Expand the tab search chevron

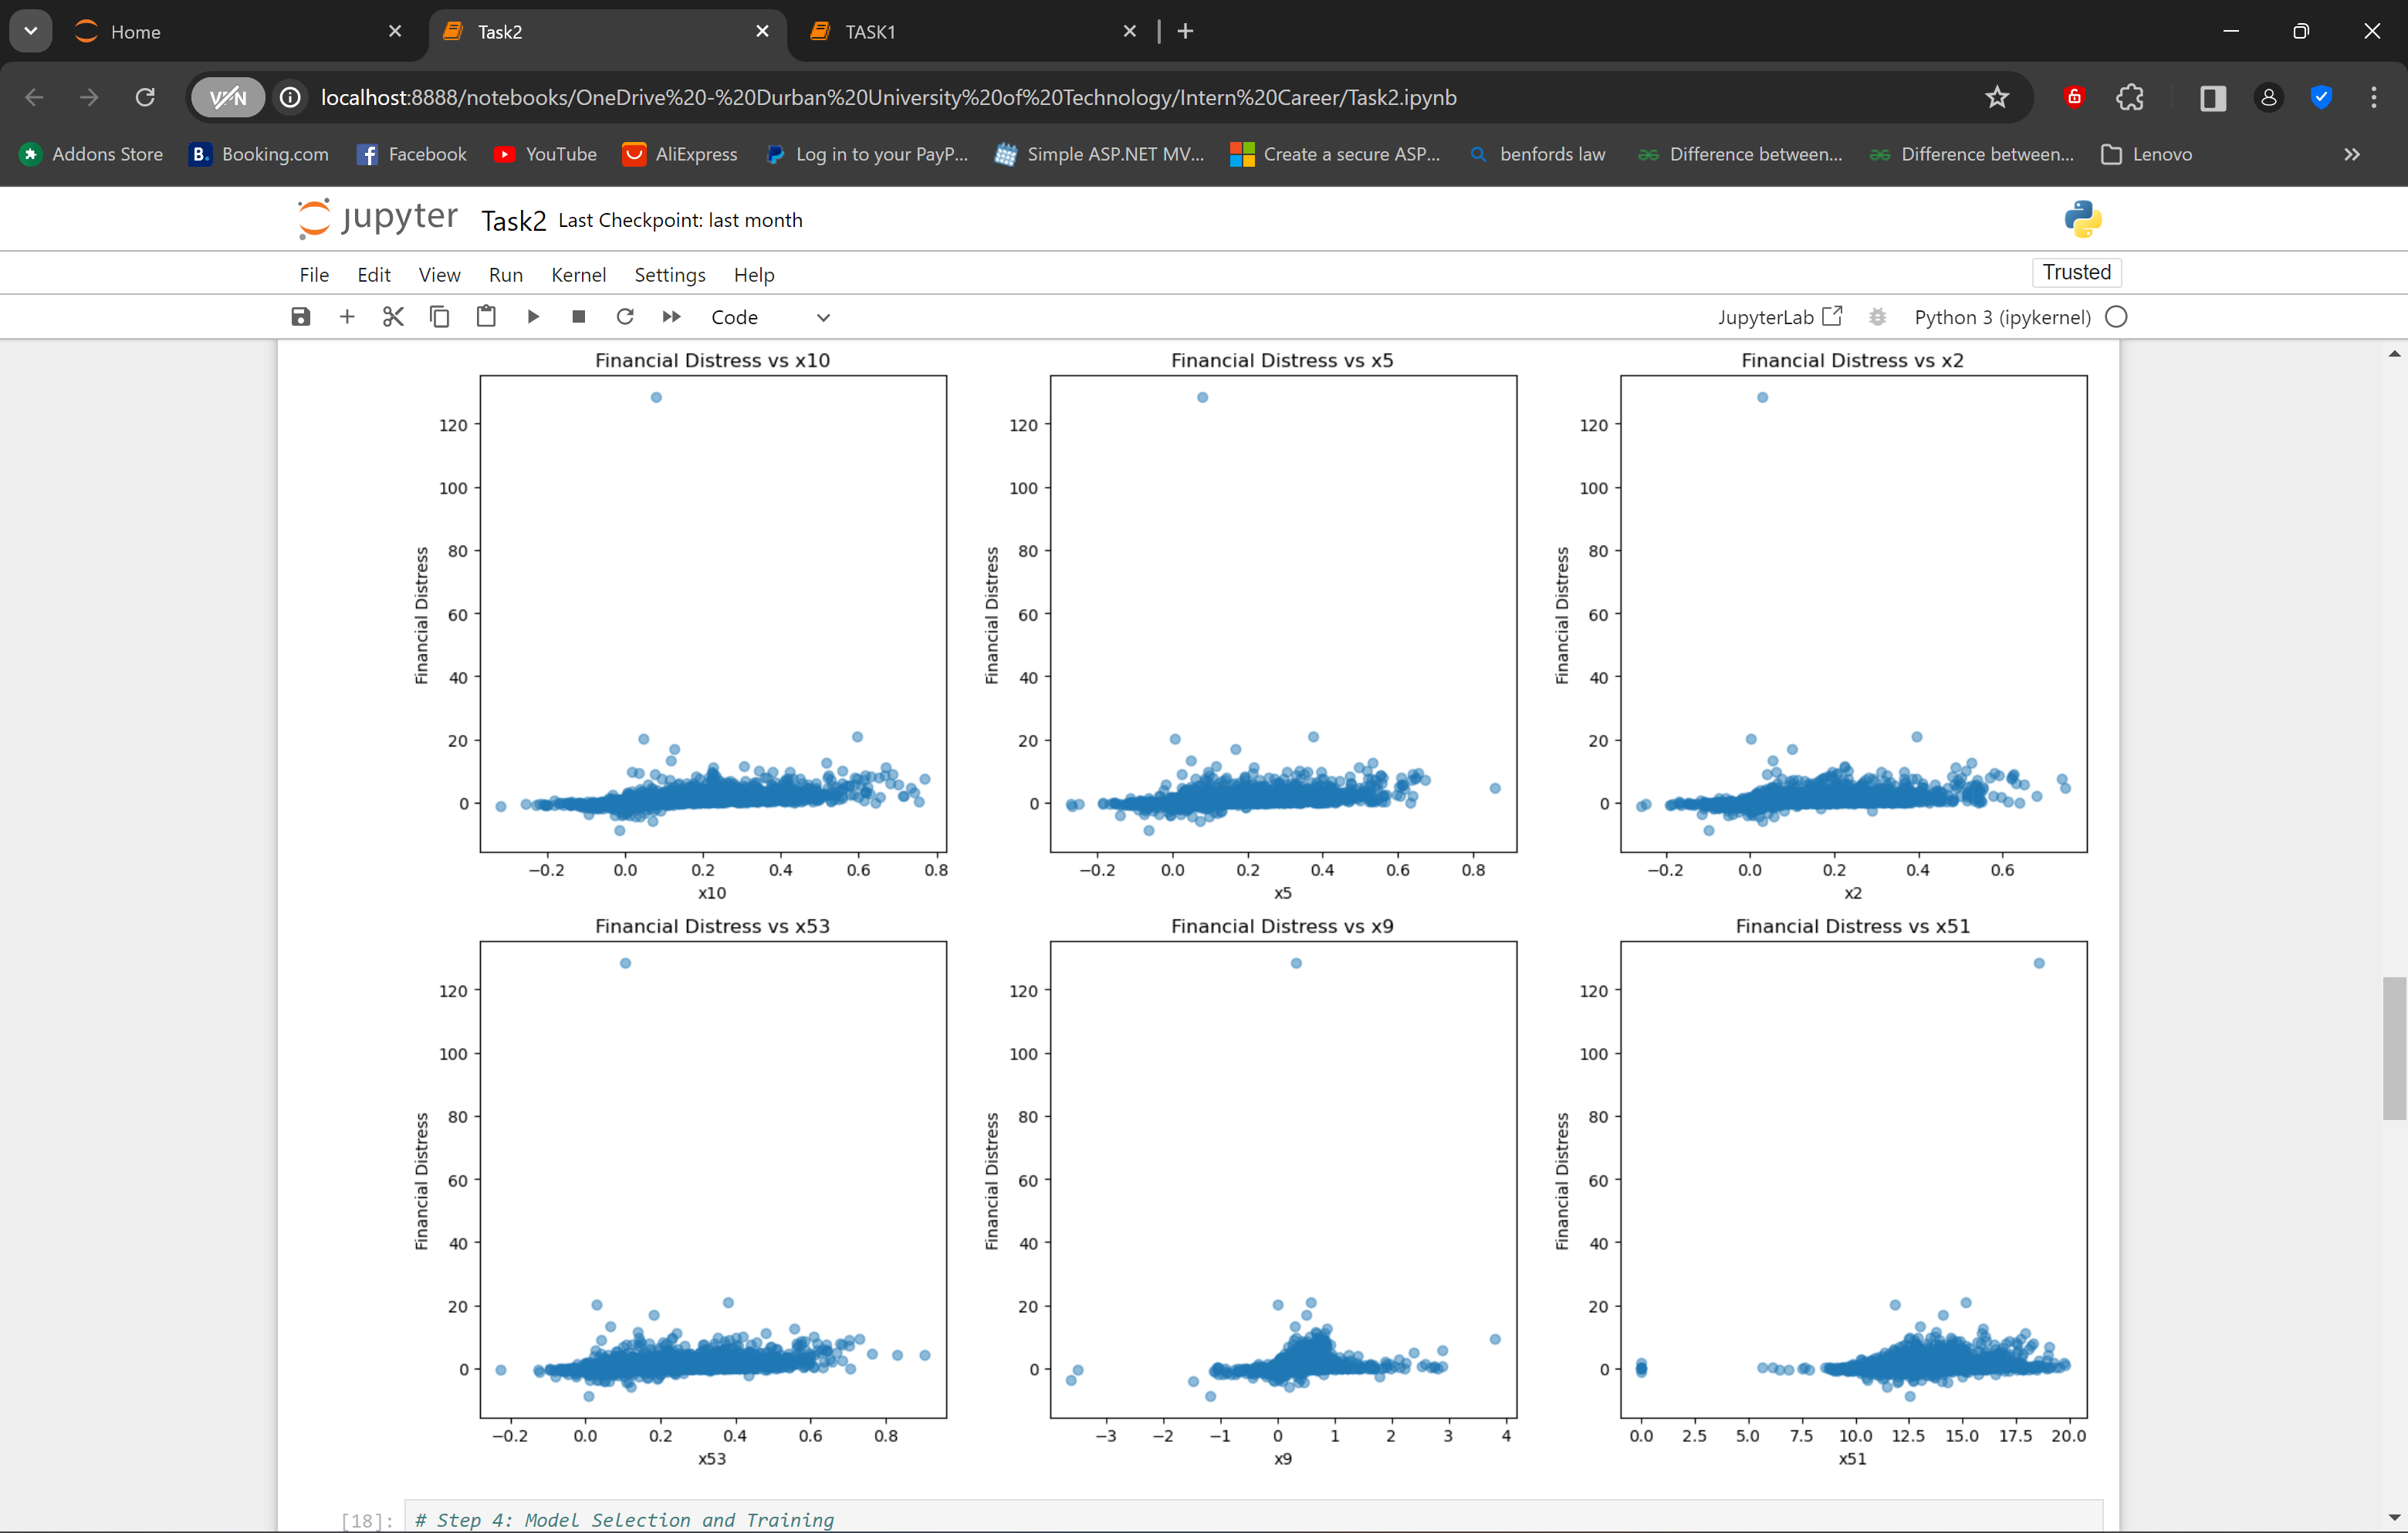30,31
